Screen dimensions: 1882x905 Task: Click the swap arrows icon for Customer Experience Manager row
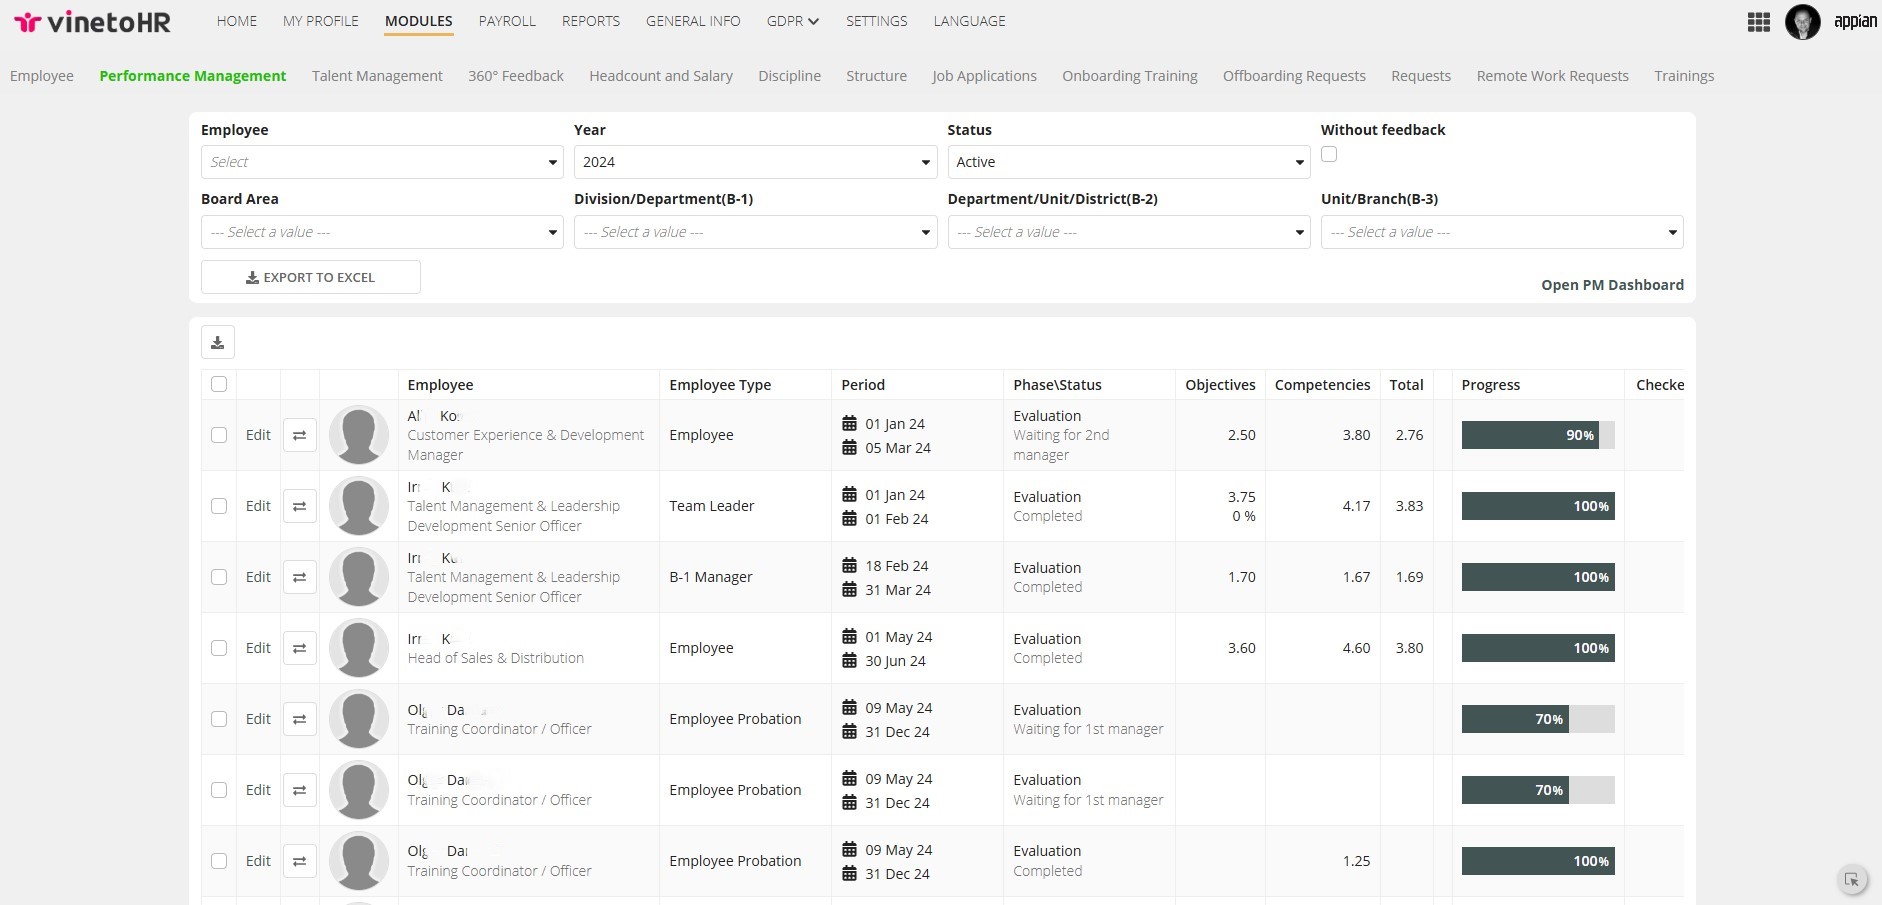tap(299, 435)
